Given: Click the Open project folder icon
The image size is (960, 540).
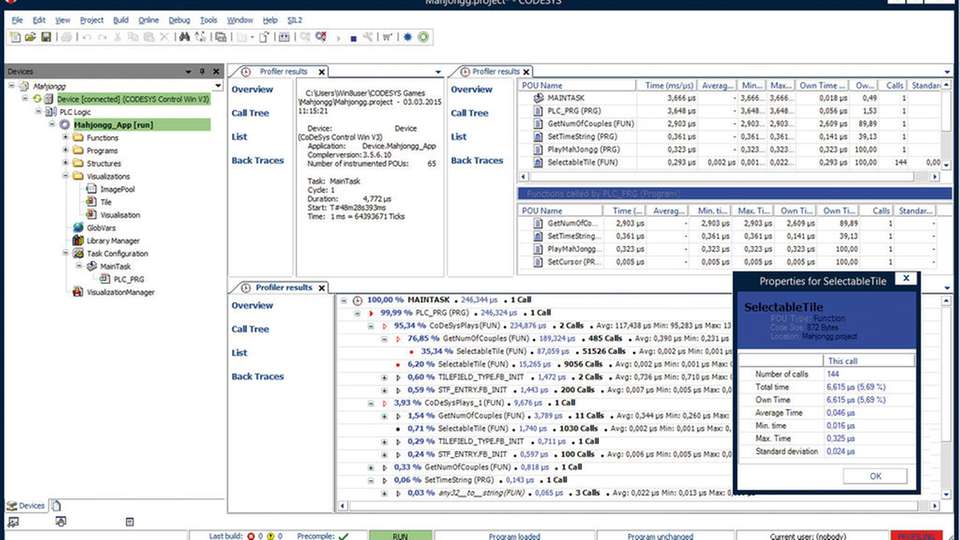Looking at the screenshot, I should (30, 37).
